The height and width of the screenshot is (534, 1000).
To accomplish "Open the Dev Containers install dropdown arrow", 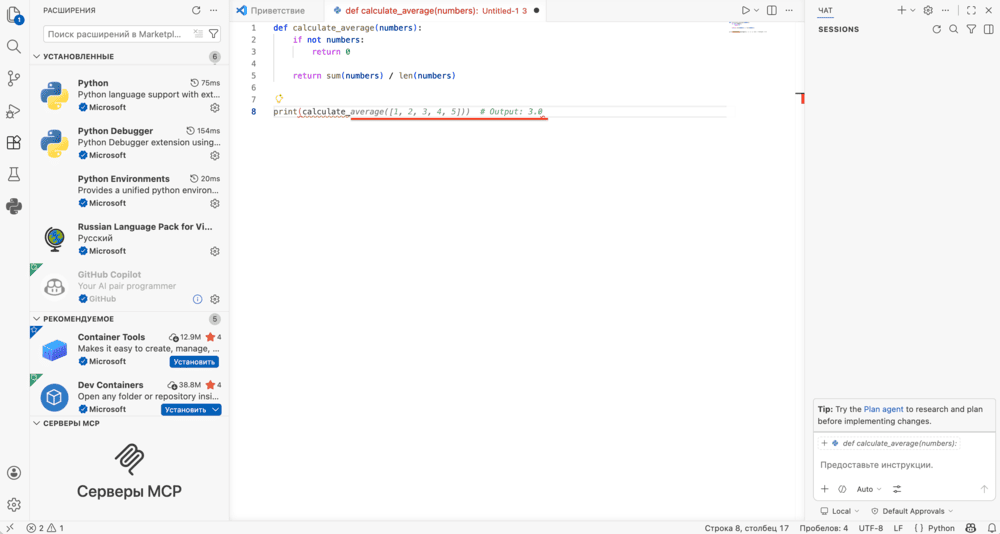I will (216, 410).
